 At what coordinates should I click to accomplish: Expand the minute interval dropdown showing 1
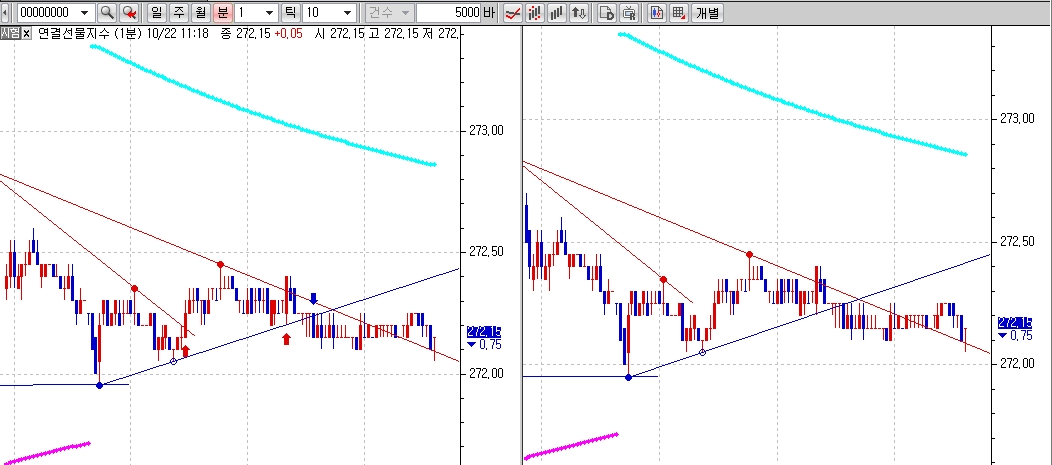point(270,13)
